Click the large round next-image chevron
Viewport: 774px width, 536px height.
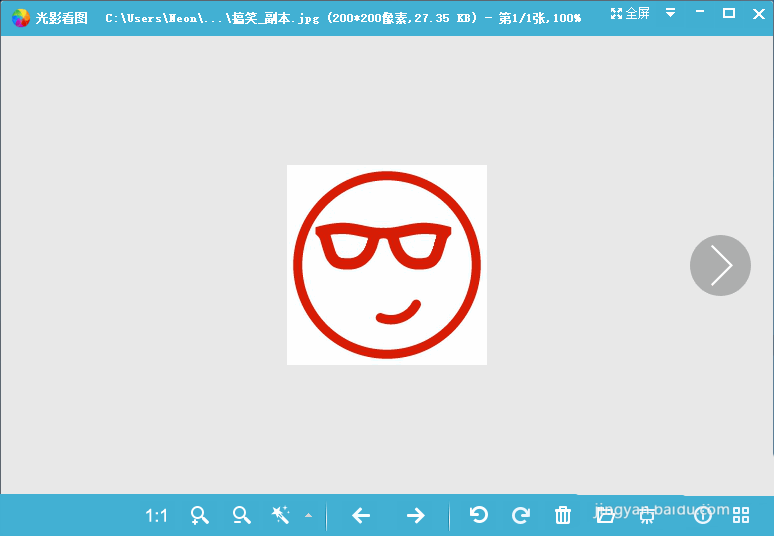pos(720,266)
